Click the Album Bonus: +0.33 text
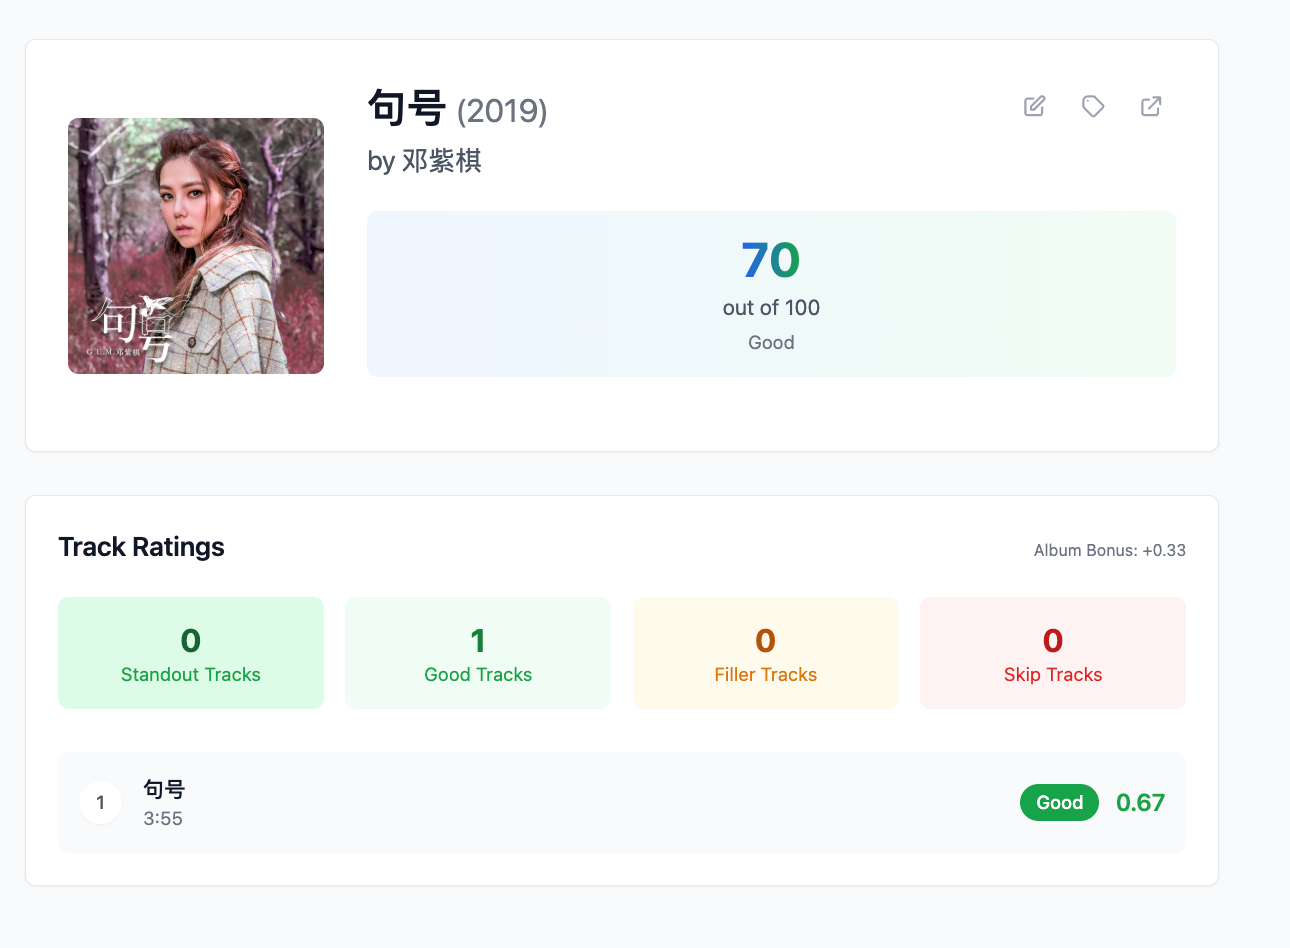Screen dimensions: 1290x948 (1110, 550)
